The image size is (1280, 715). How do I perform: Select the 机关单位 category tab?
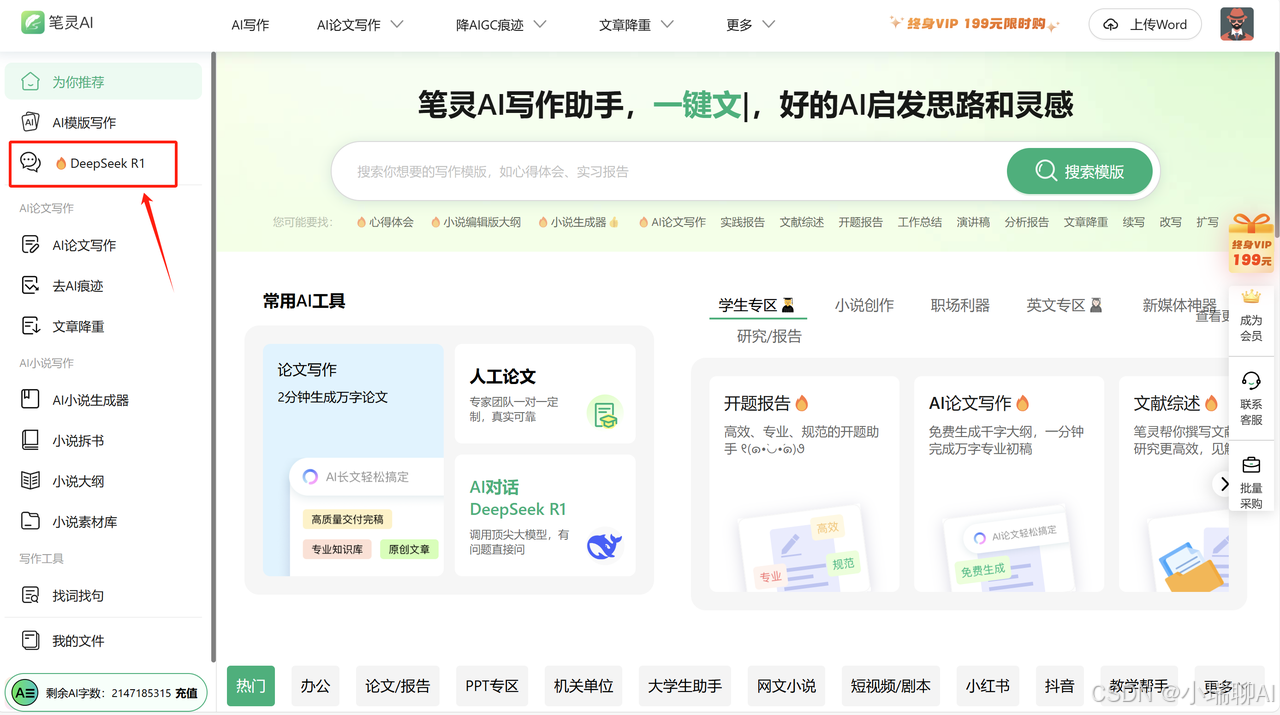pyautogui.click(x=584, y=686)
